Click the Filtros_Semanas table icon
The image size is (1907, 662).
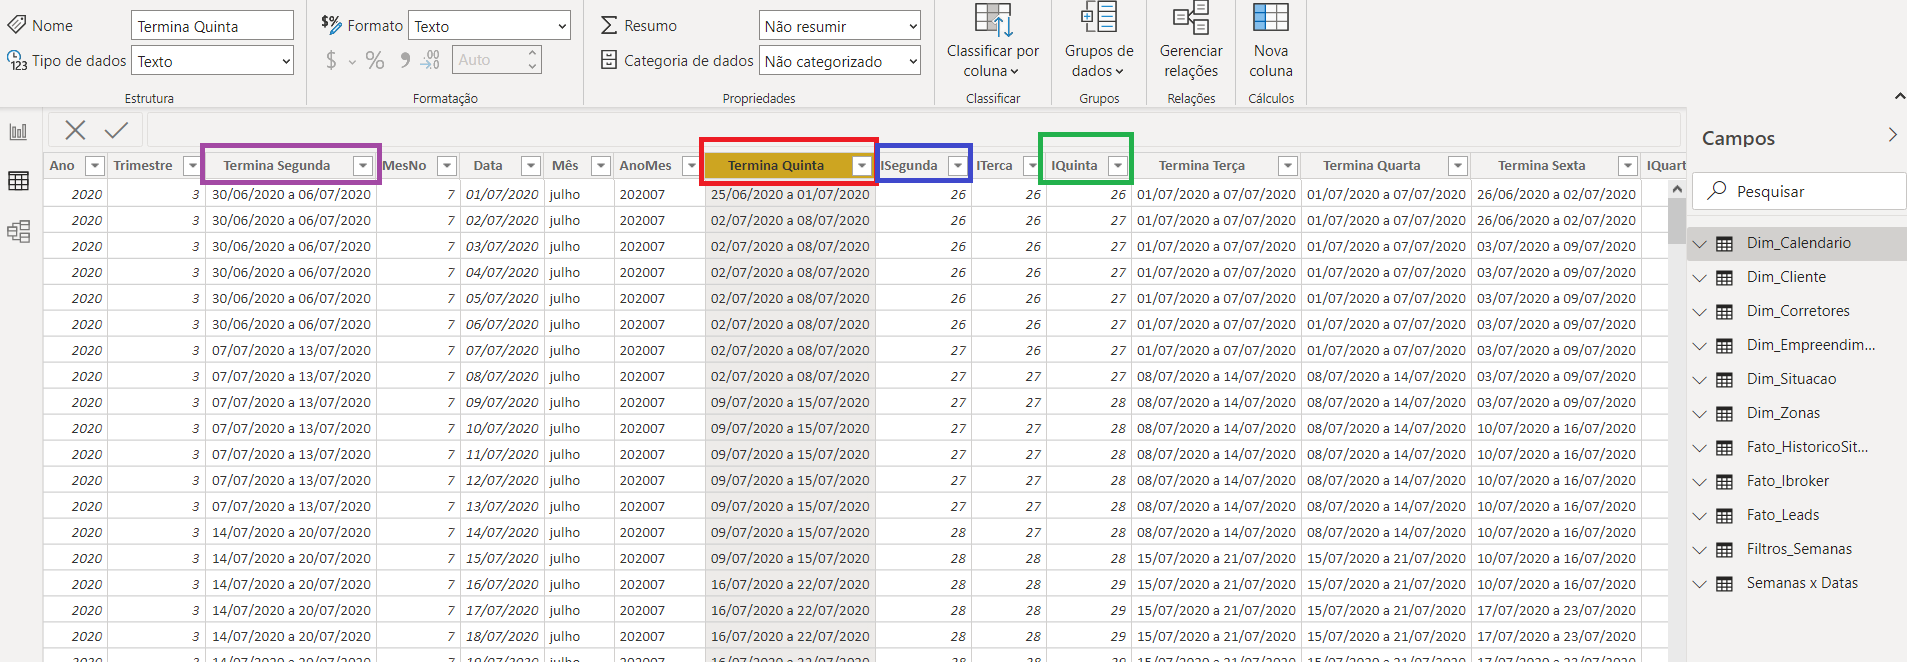pyautogui.click(x=1725, y=549)
